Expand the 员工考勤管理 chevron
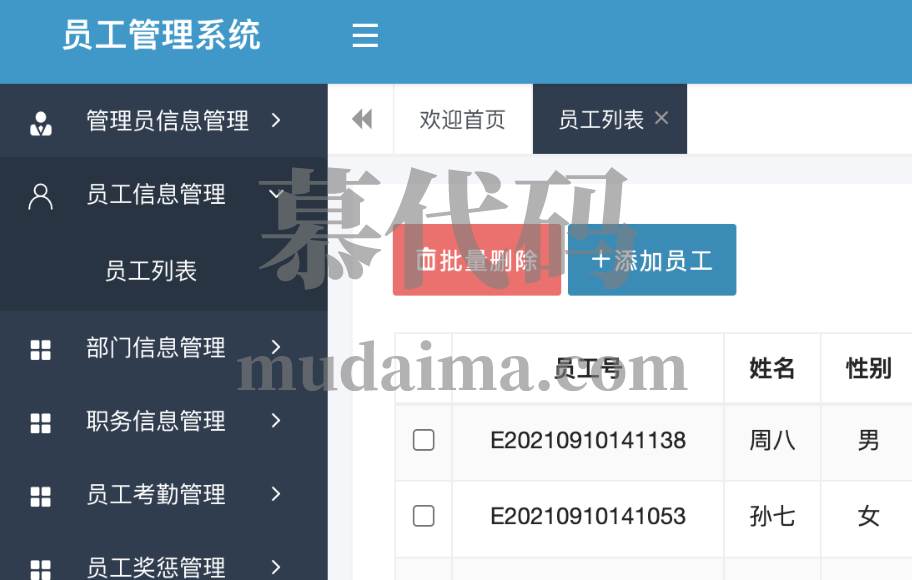The height and width of the screenshot is (580, 912). coord(276,494)
